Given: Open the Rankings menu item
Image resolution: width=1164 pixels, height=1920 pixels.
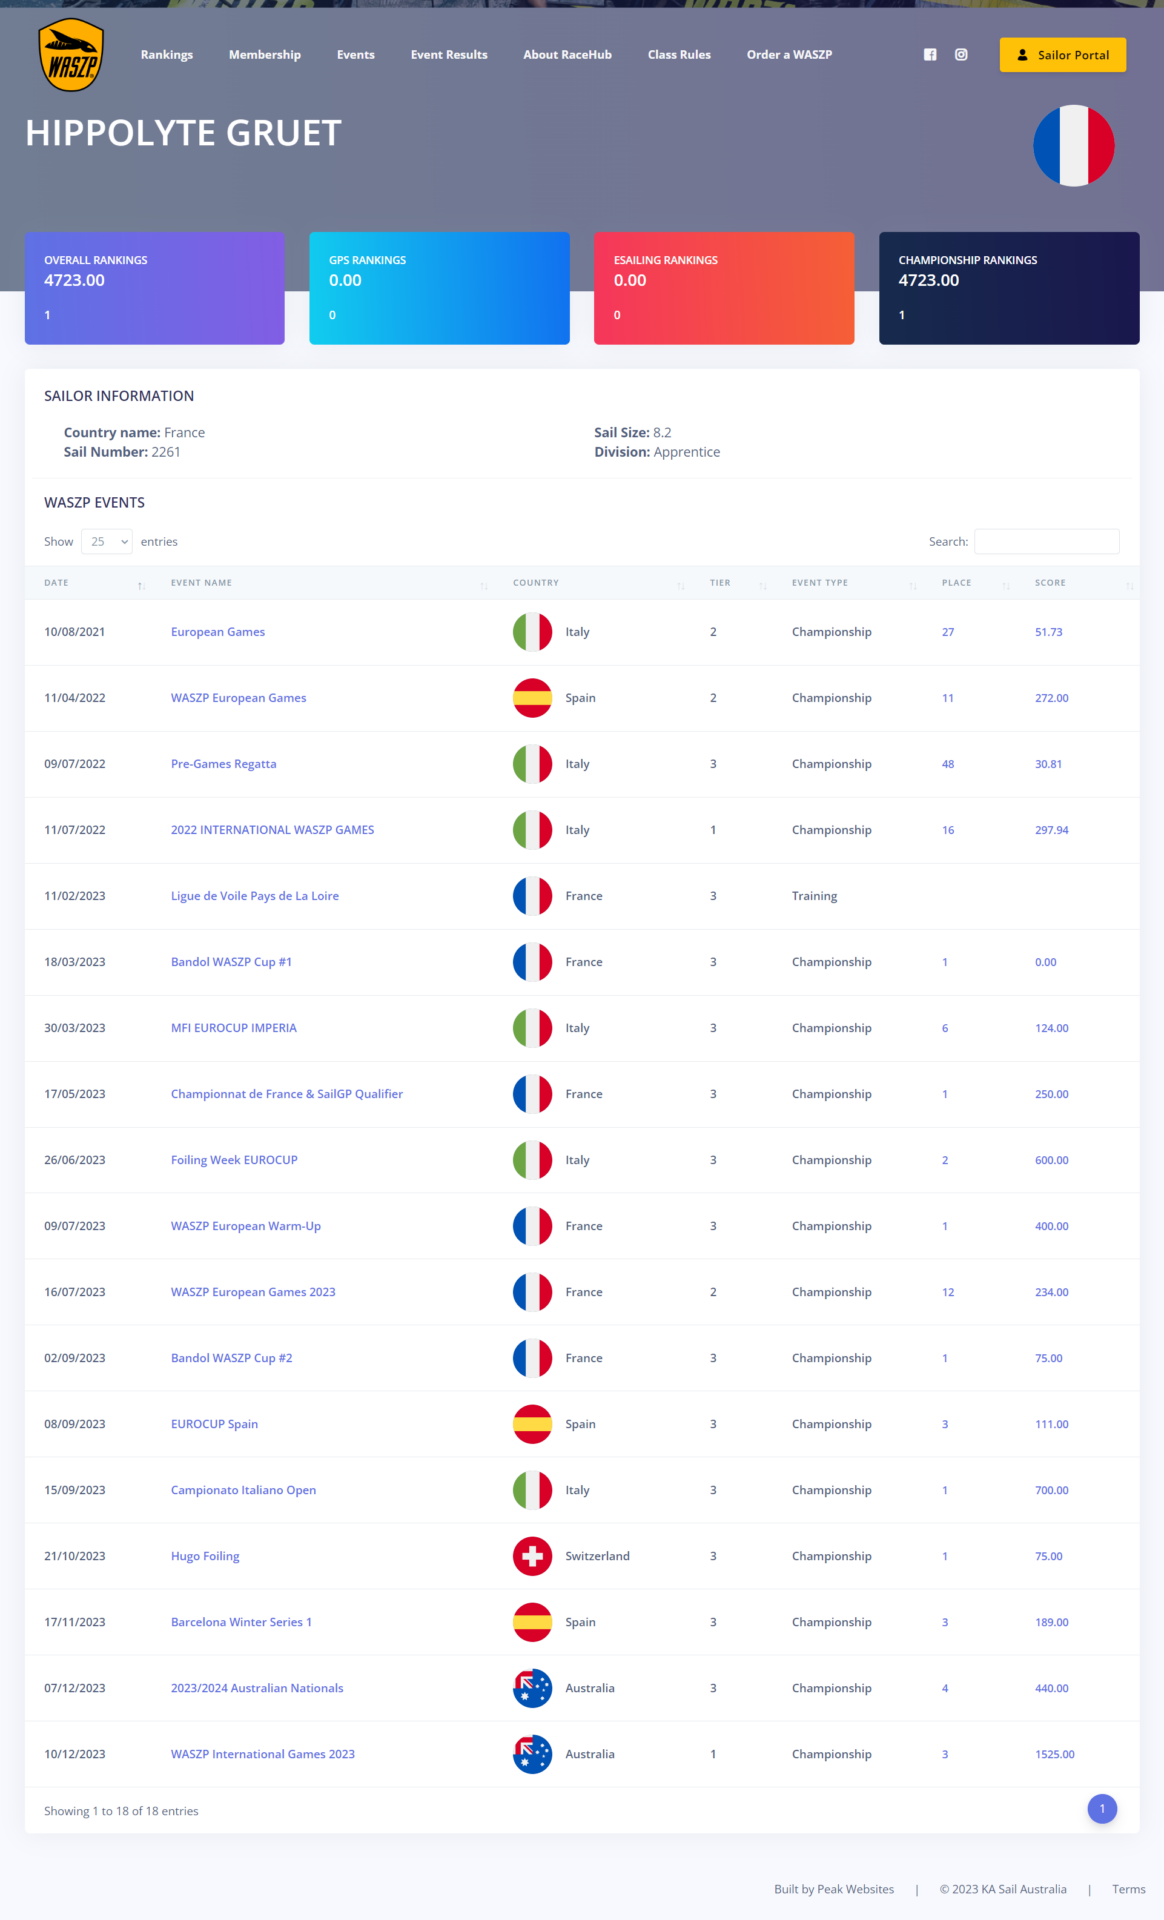Looking at the screenshot, I should tap(167, 55).
